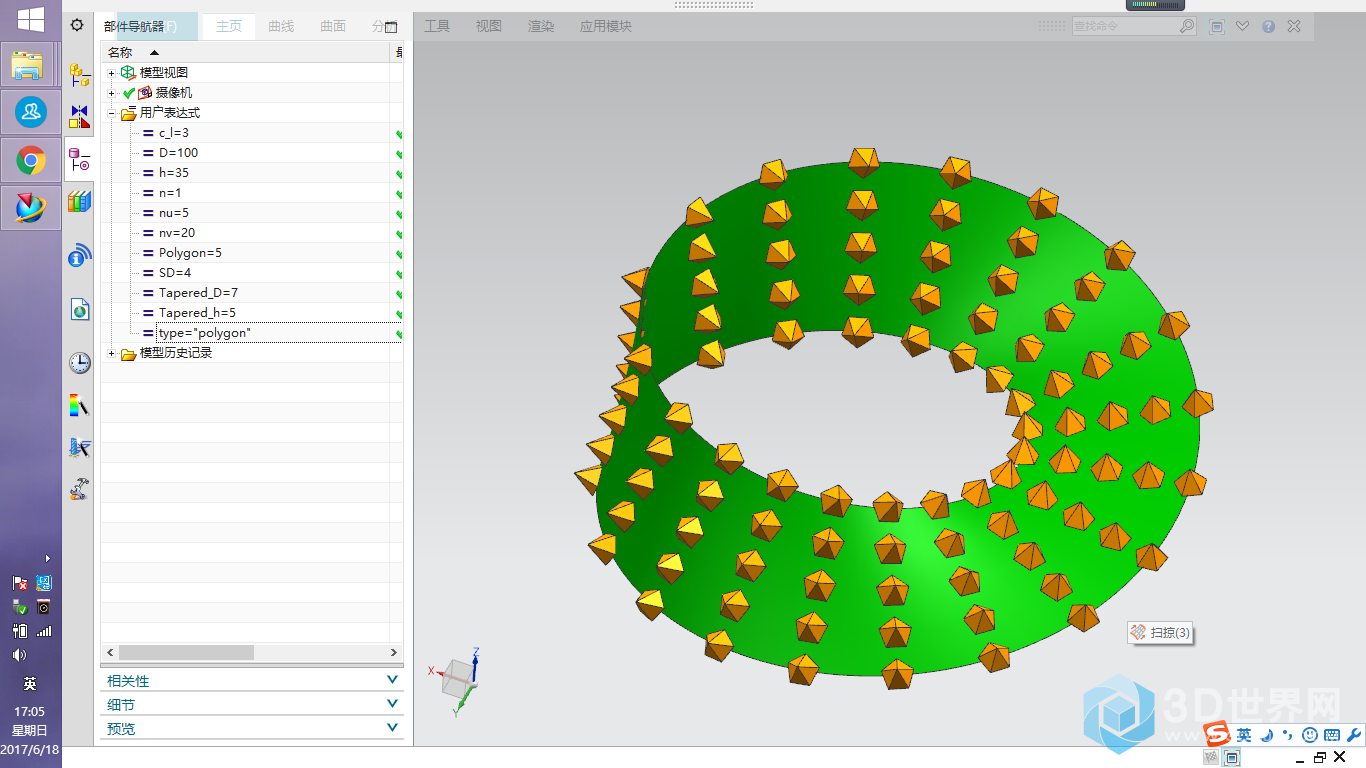Open the ribbon options chevron near help

[x=1243, y=26]
